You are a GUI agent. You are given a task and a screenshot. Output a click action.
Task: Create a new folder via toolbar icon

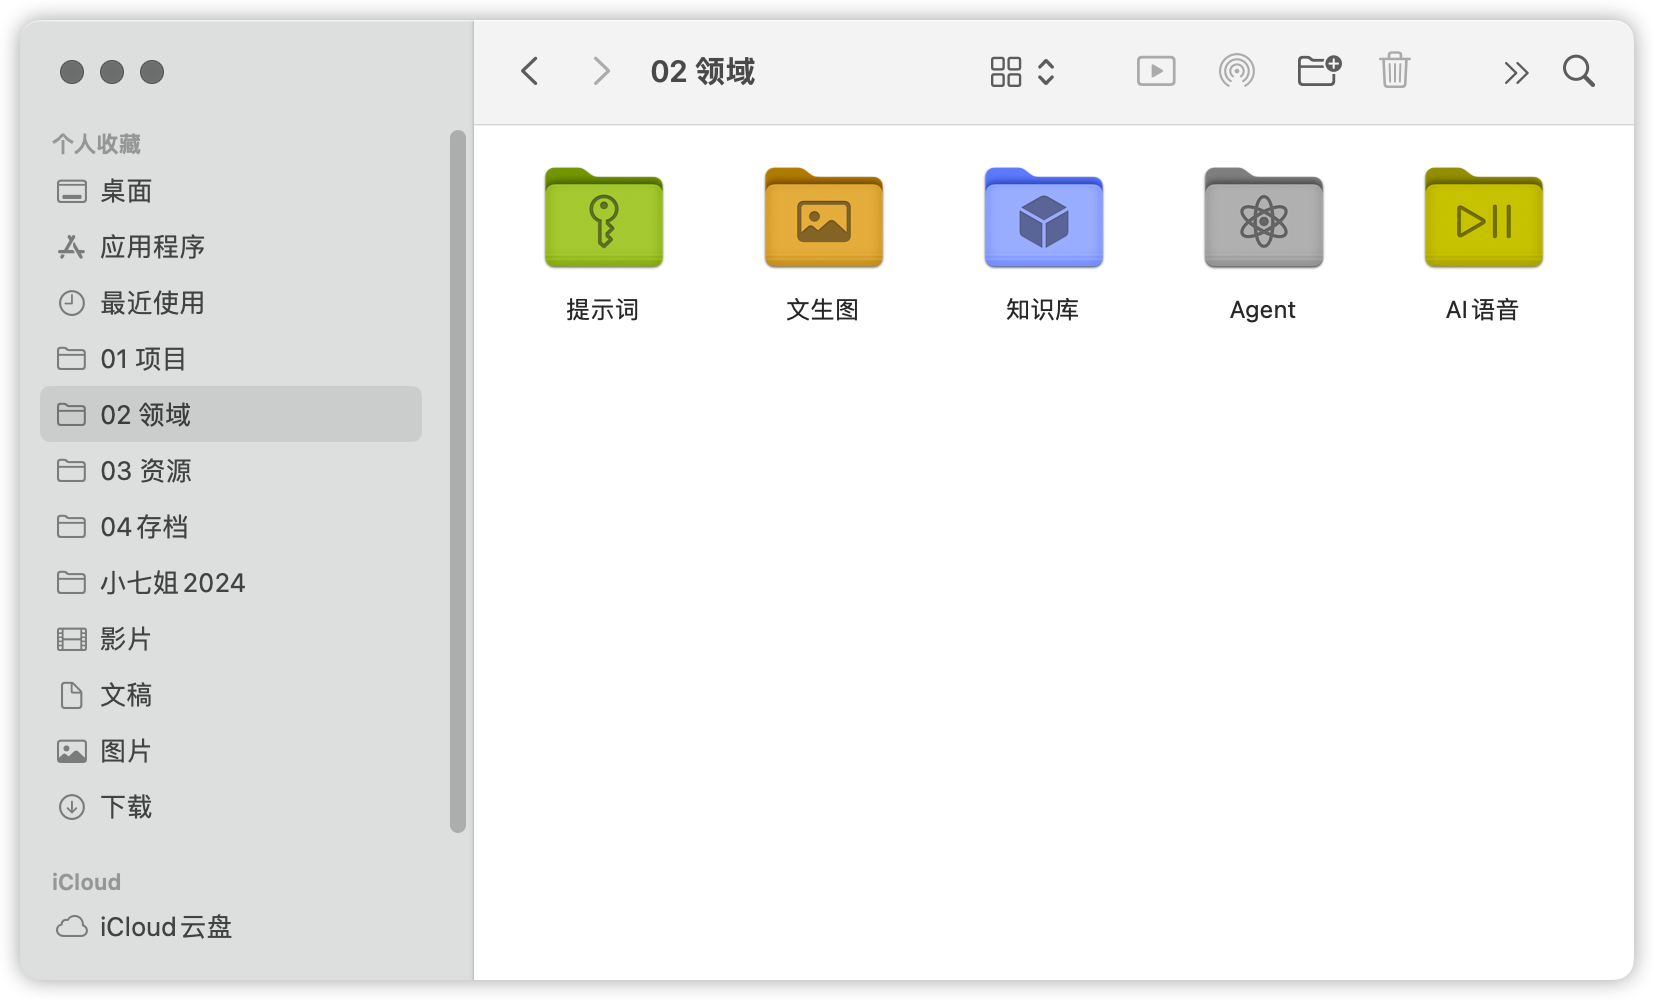(1318, 71)
